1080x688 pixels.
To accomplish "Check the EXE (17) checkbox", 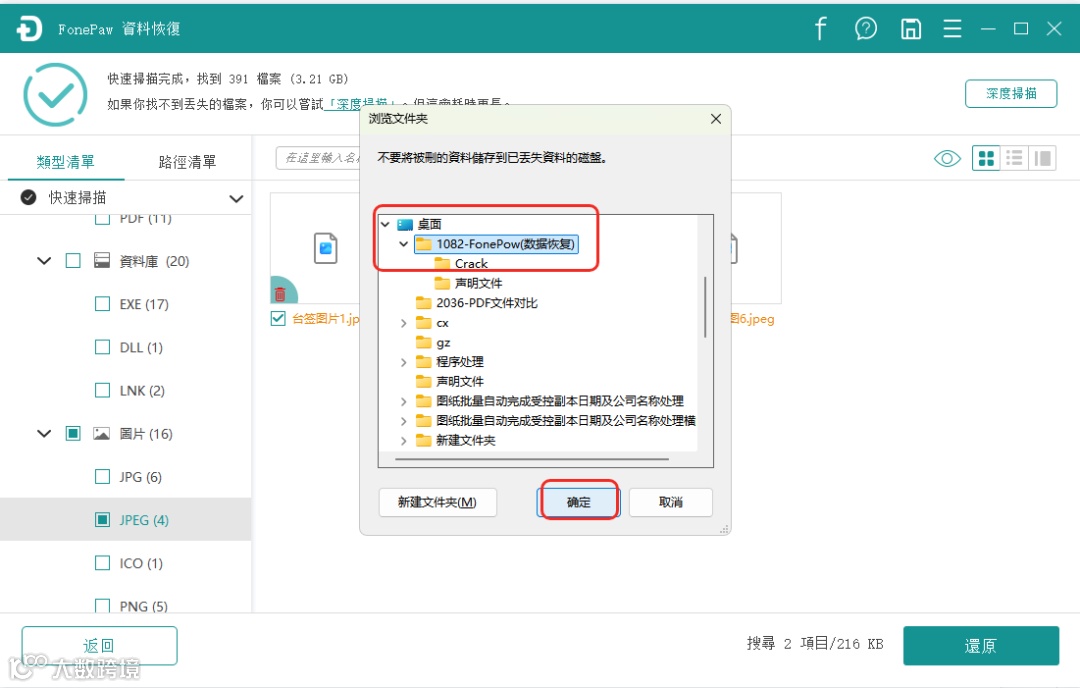I will [x=102, y=304].
